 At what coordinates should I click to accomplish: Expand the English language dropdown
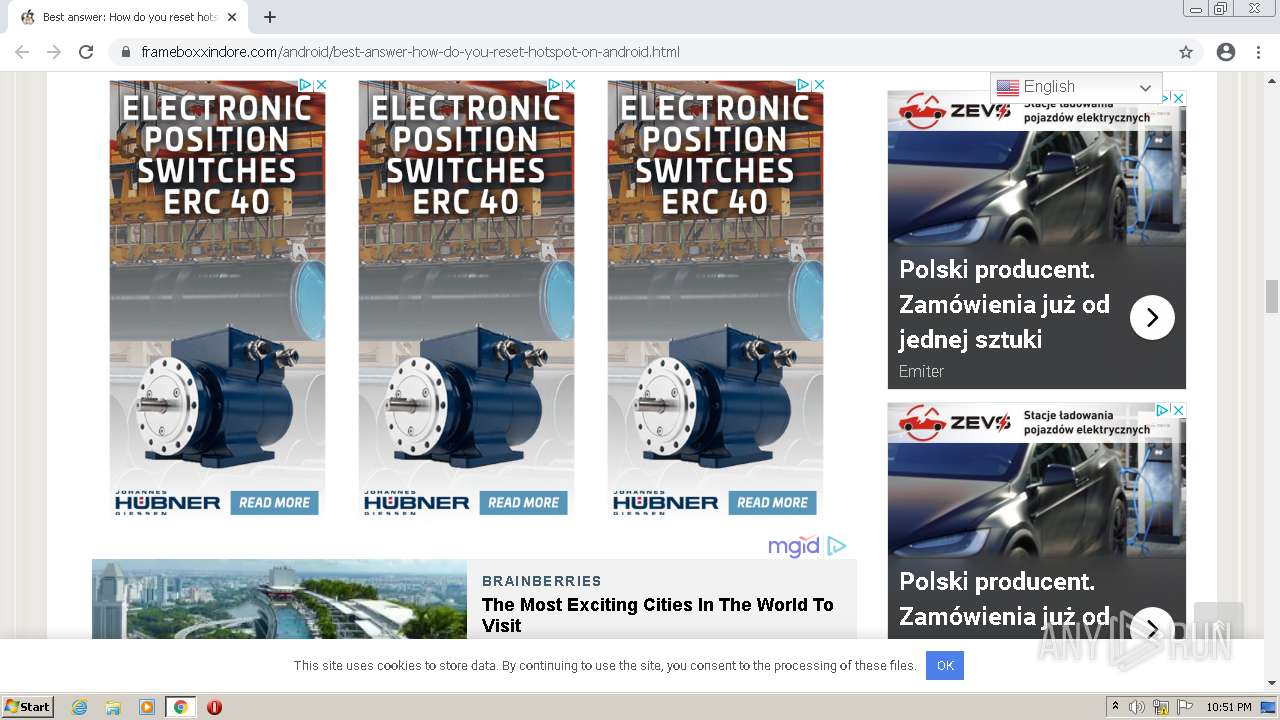pos(1076,87)
